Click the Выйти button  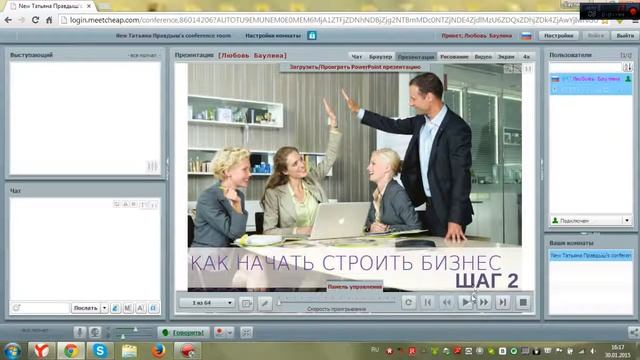point(625,36)
